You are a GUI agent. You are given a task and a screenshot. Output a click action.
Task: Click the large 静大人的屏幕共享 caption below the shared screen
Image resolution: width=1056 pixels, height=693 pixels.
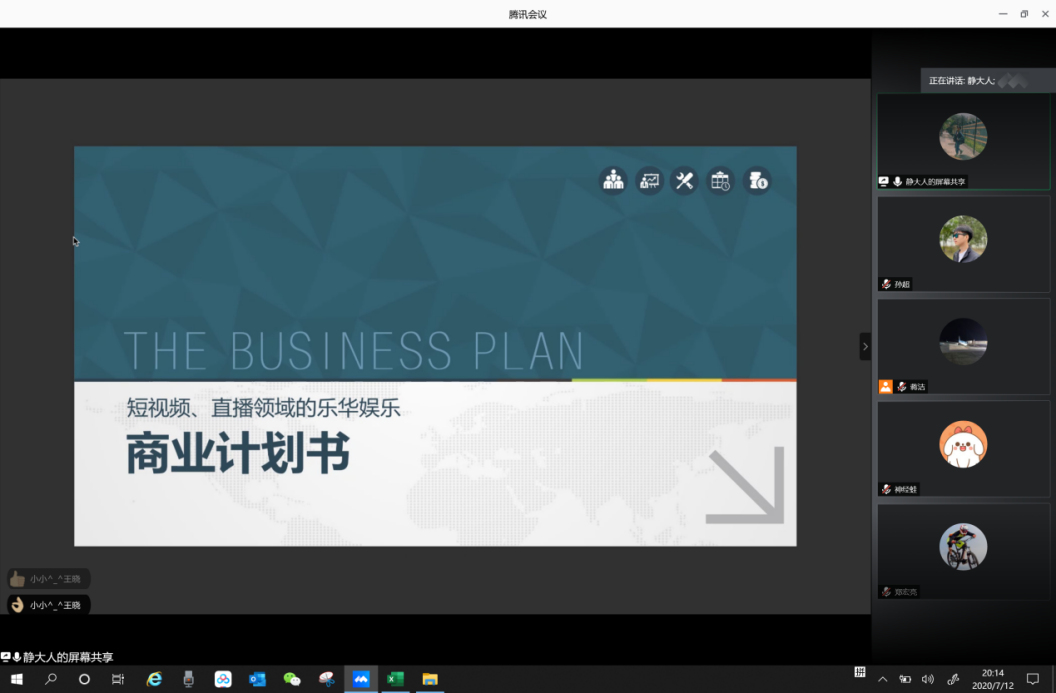pyautogui.click(x=68, y=657)
